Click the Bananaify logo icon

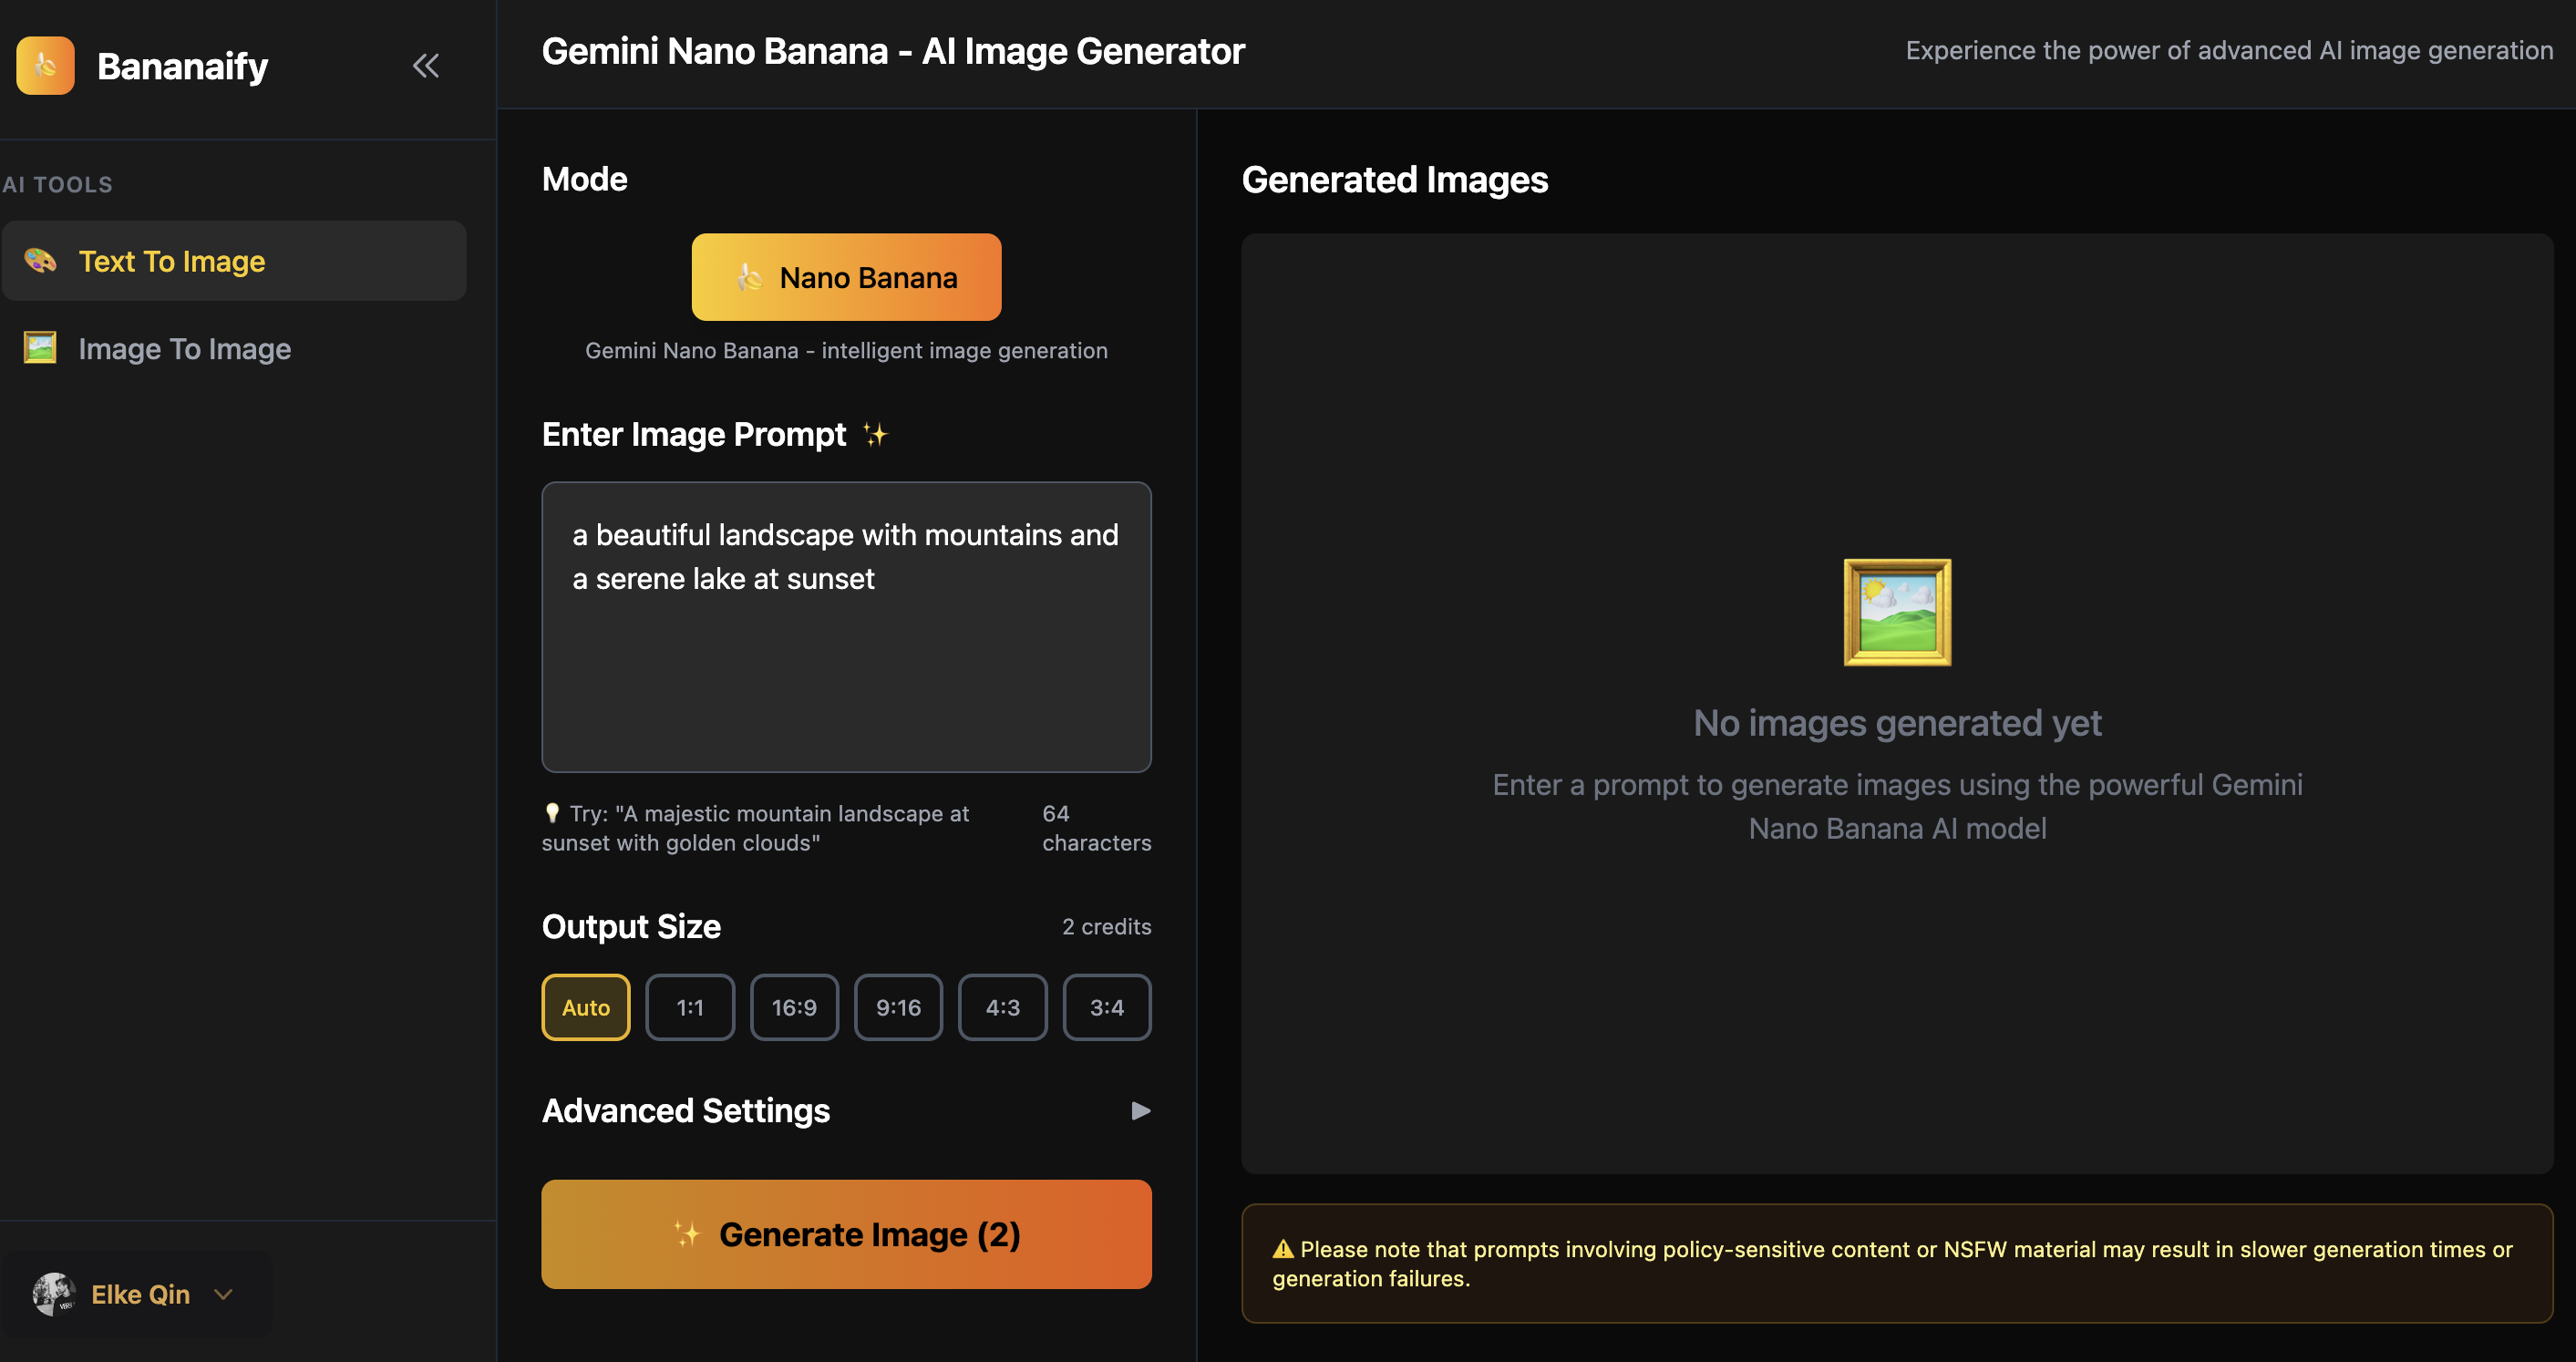pyautogui.click(x=45, y=66)
